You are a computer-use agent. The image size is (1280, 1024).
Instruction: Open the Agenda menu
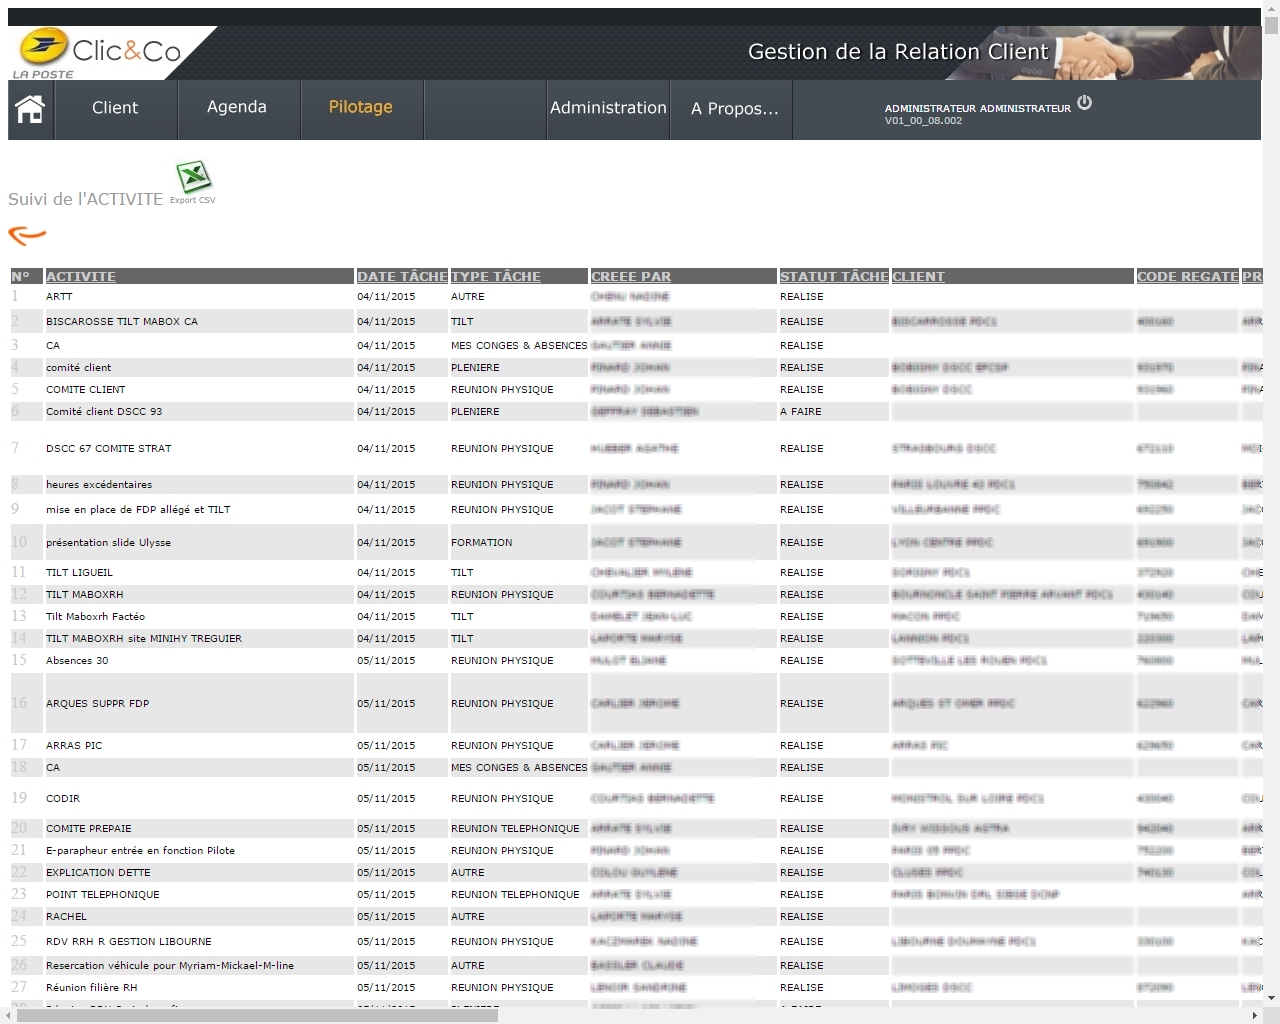click(x=237, y=107)
